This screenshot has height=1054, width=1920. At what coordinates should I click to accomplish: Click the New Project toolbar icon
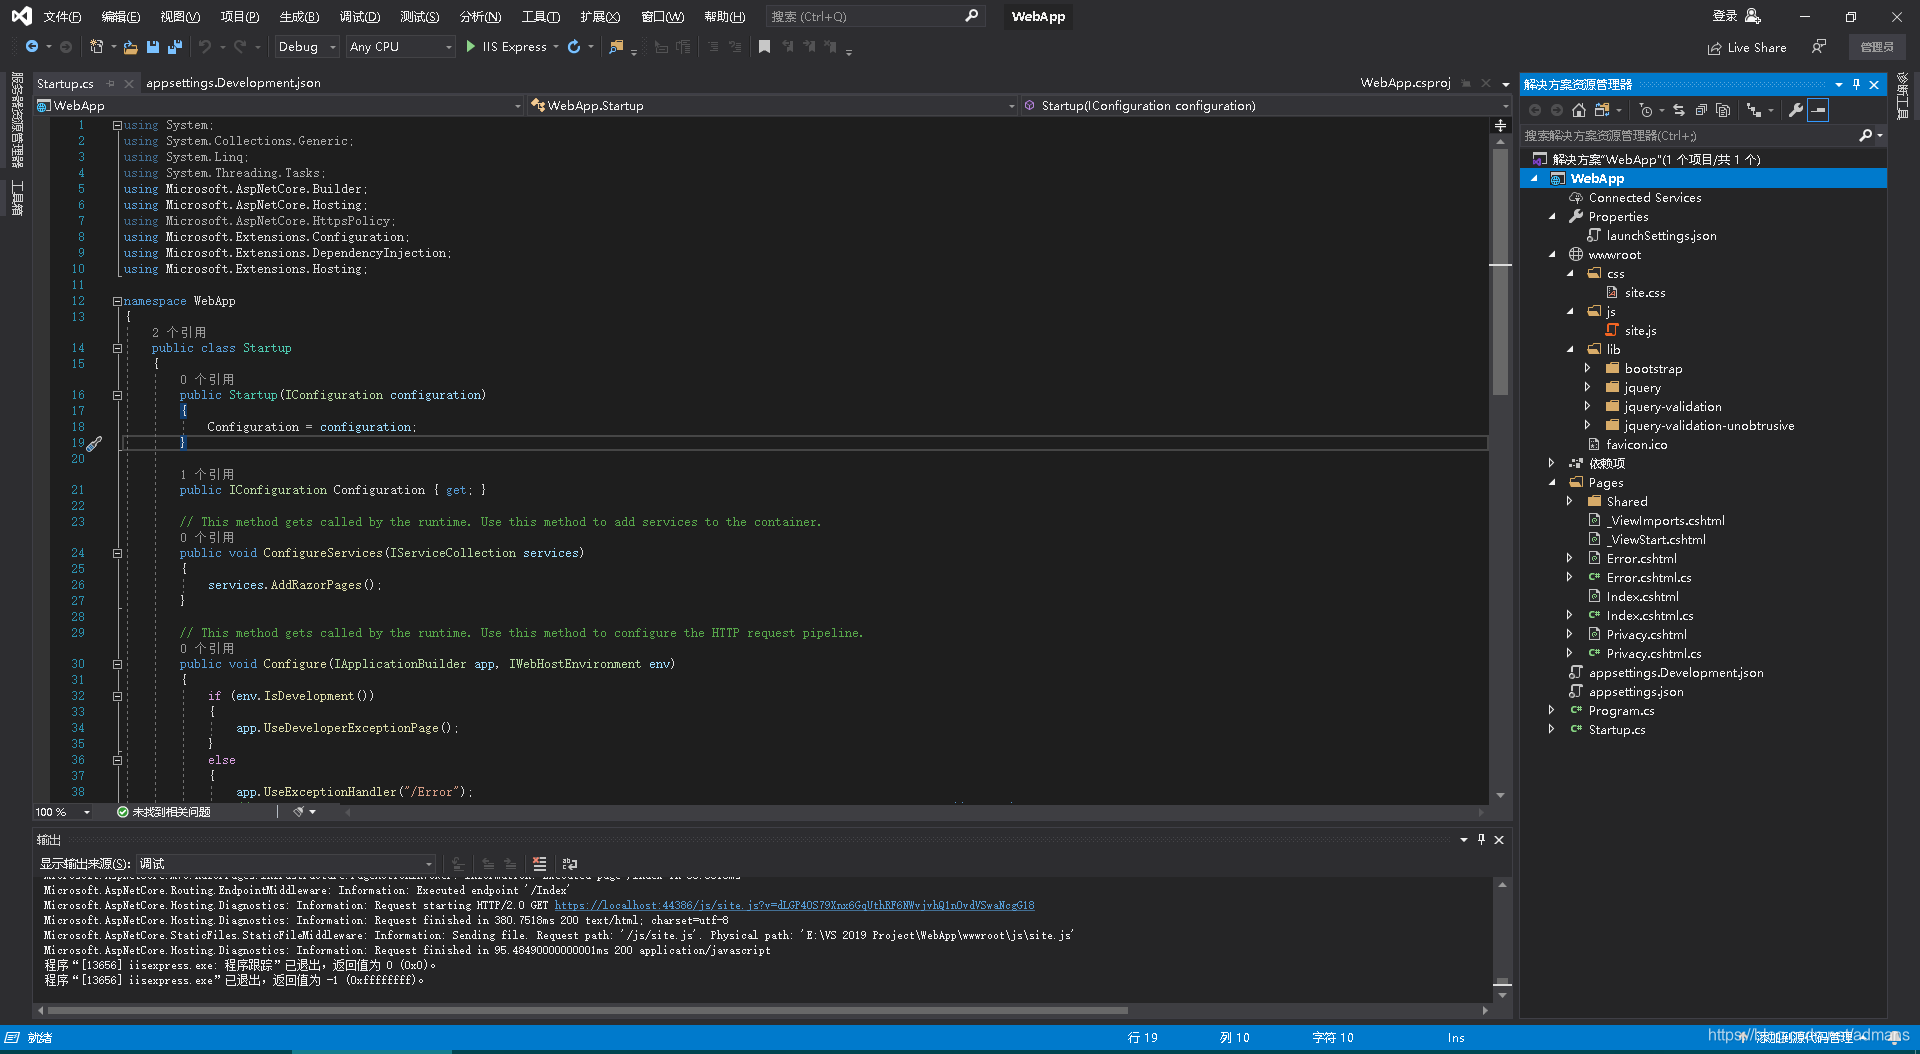click(x=96, y=47)
